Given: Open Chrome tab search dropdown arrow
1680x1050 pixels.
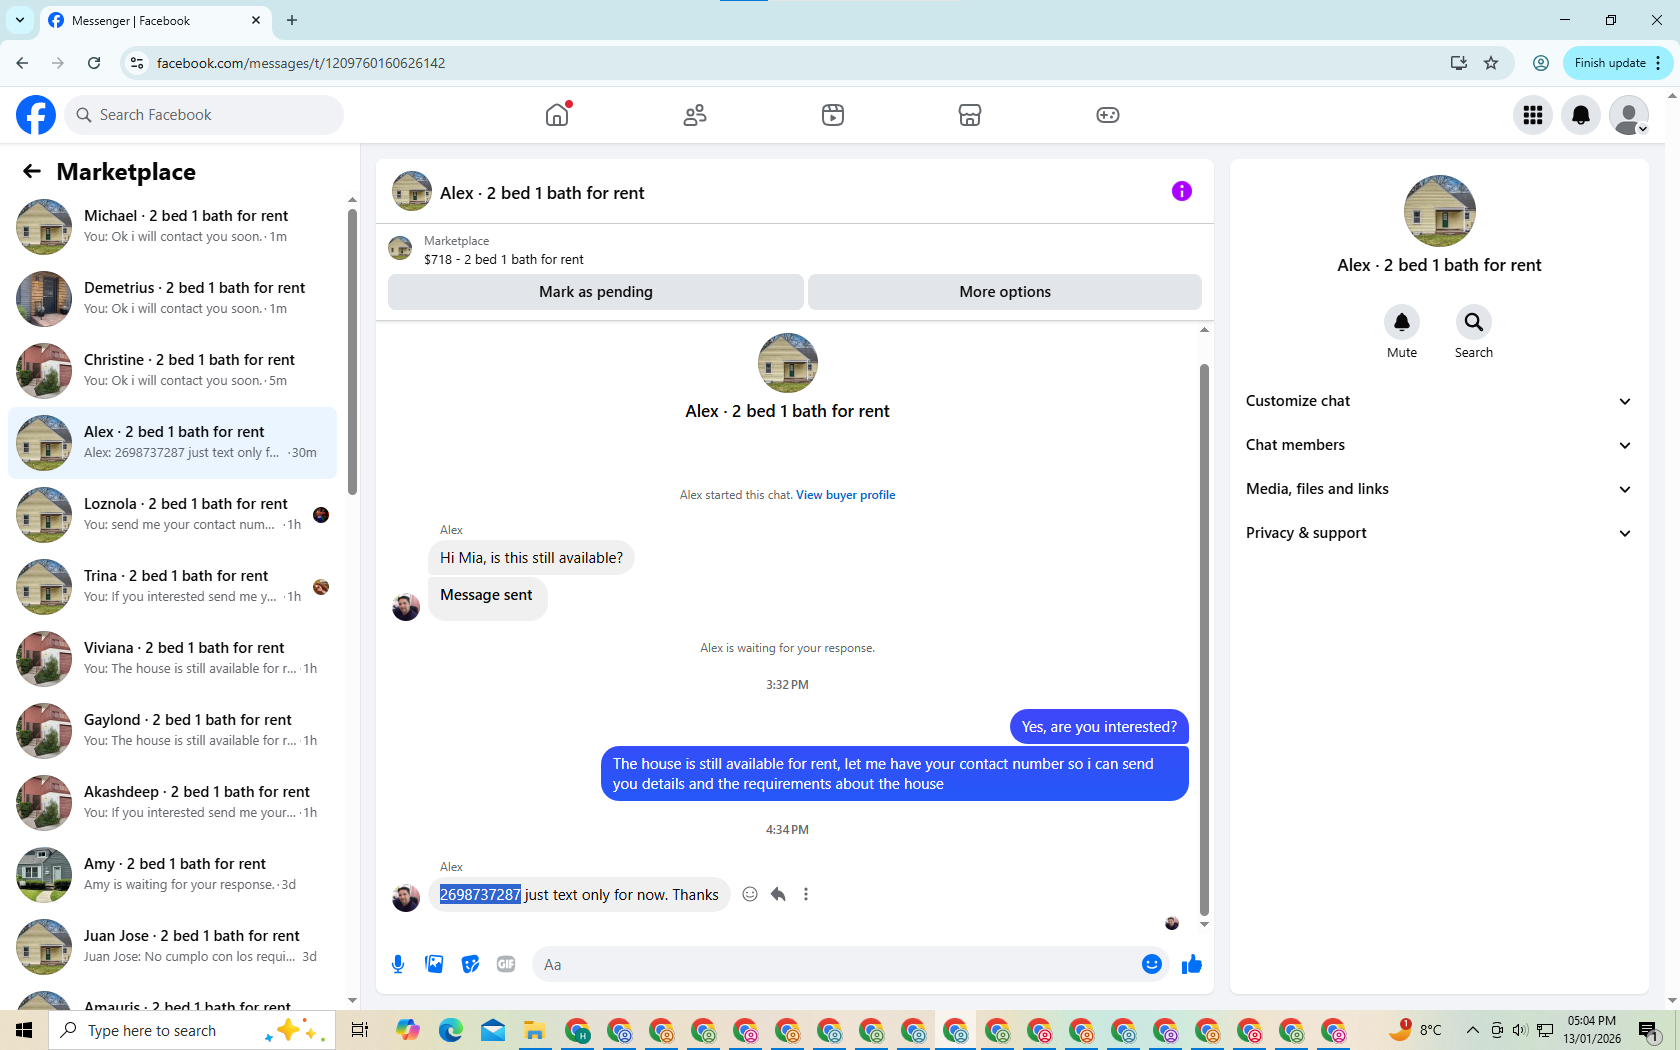Looking at the screenshot, I should click(x=20, y=20).
